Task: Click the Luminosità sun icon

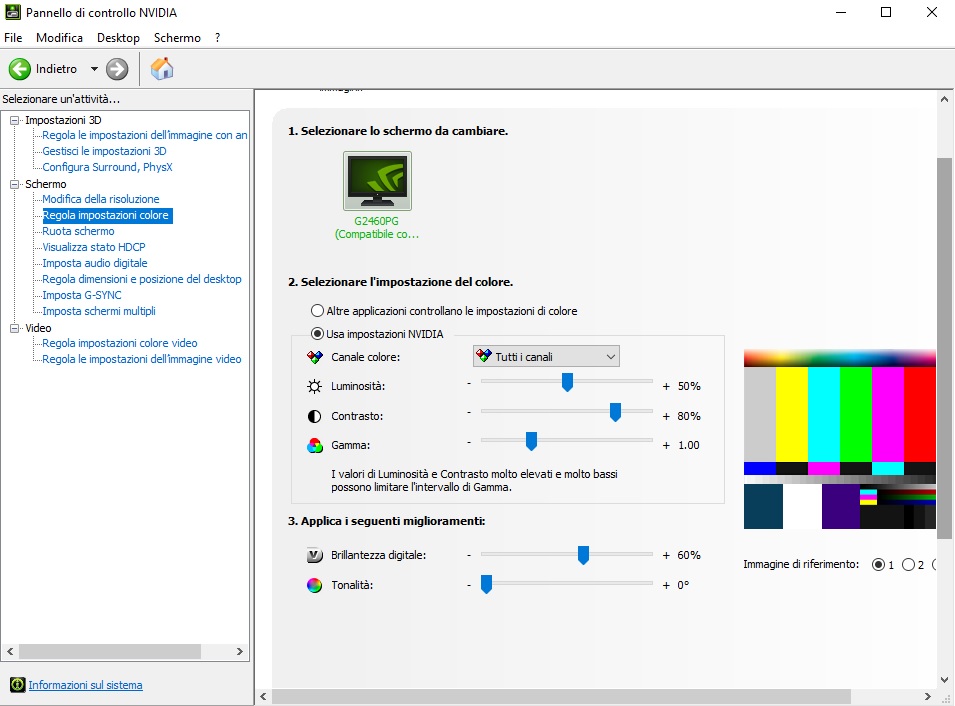Action: pyautogui.click(x=314, y=386)
